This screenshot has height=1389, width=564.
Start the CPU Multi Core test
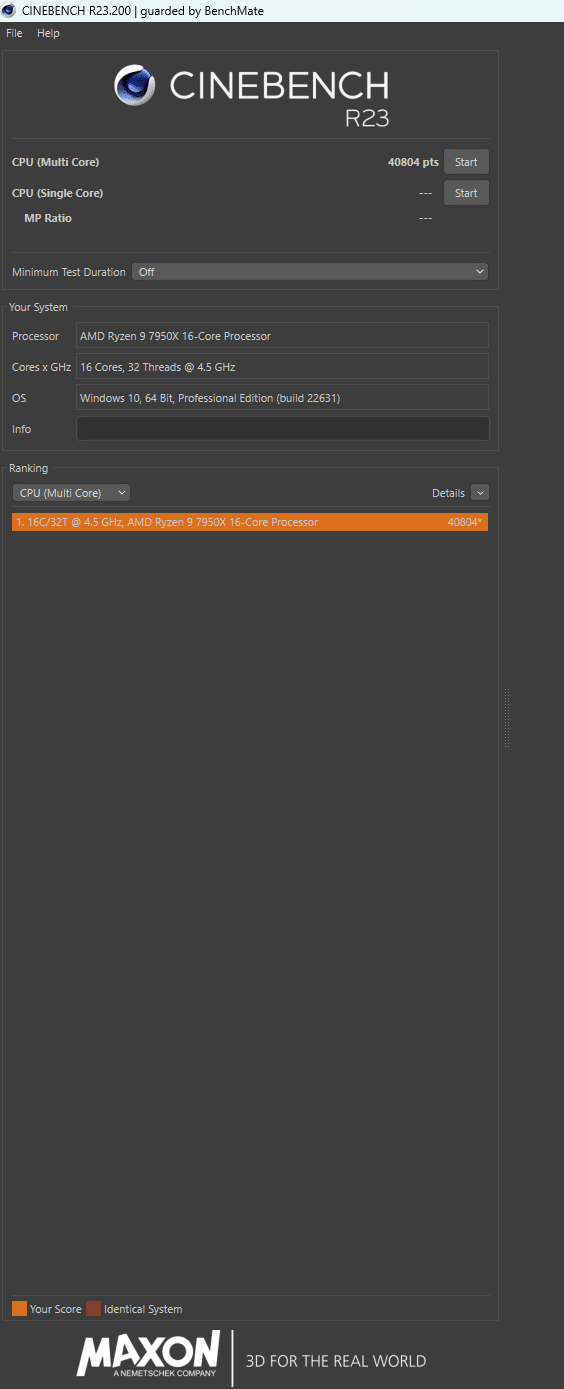[466, 162]
